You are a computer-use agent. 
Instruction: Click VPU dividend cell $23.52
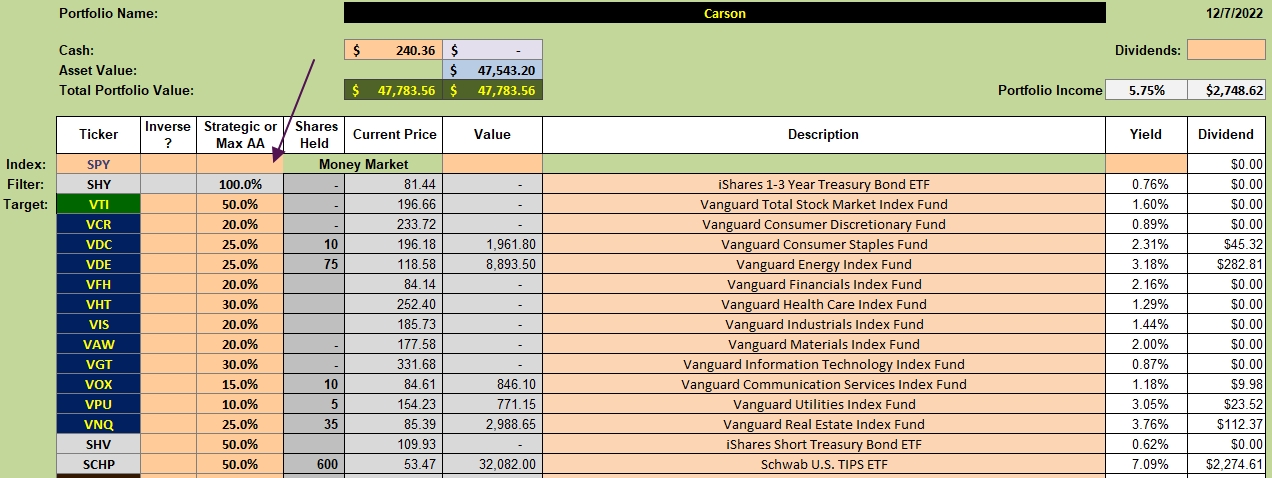[1226, 404]
